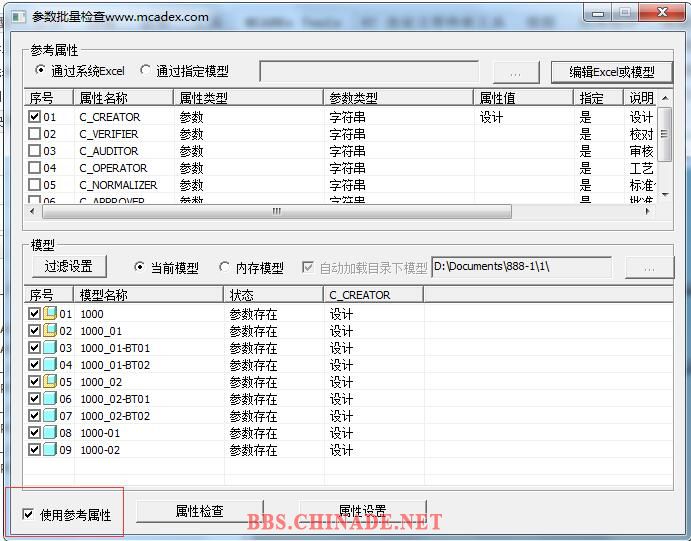Image resolution: width=691 pixels, height=541 pixels.
Task: Uncheck model 1000_01 row checkbox
Action: pyautogui.click(x=34, y=330)
